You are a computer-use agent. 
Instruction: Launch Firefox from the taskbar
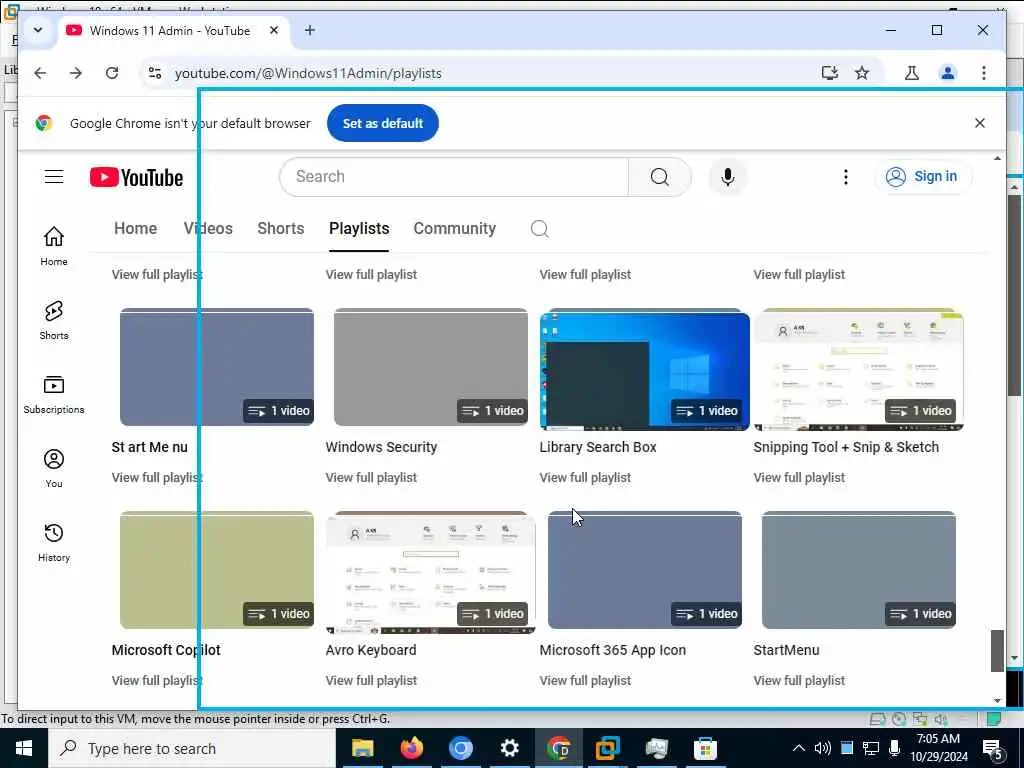click(x=411, y=748)
